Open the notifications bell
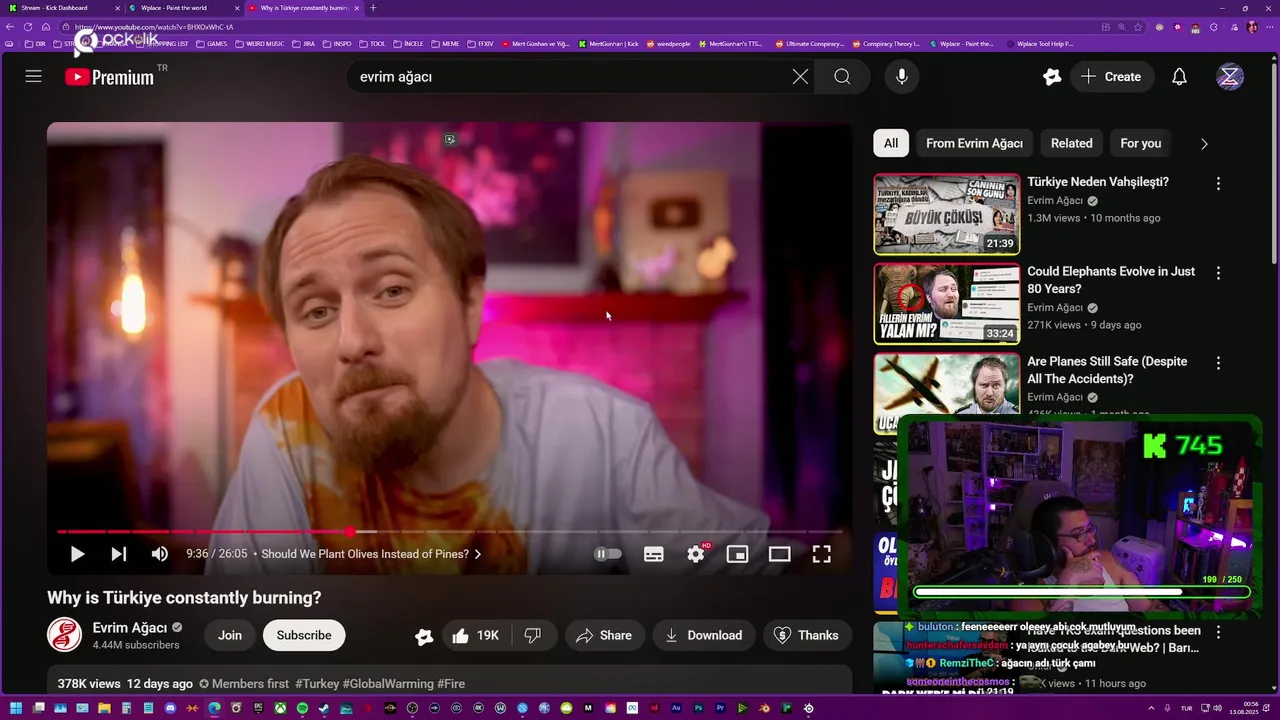The width and height of the screenshot is (1280, 720). pyautogui.click(x=1179, y=76)
